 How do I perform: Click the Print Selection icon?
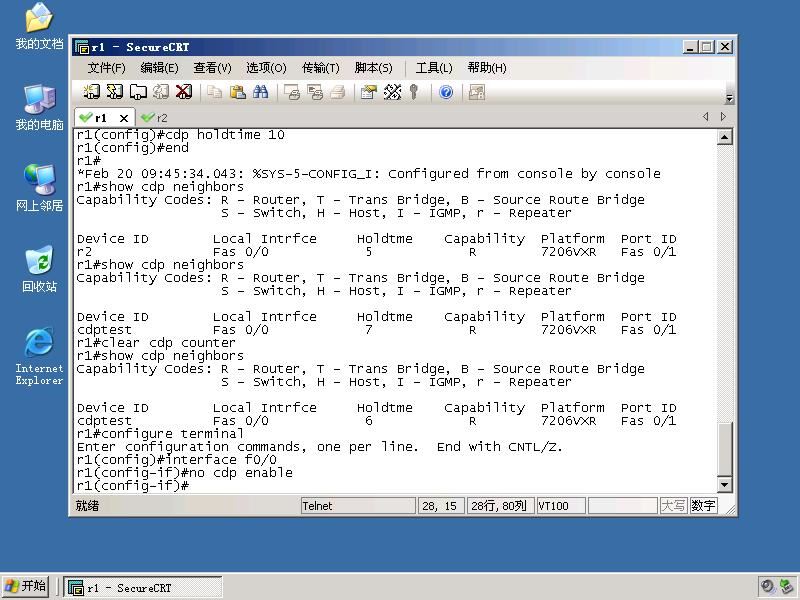point(315,92)
